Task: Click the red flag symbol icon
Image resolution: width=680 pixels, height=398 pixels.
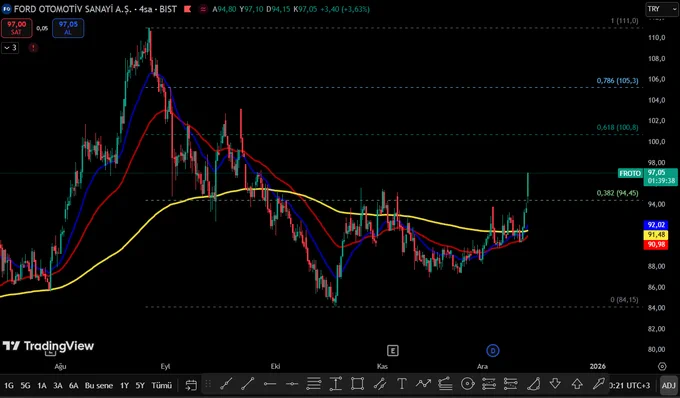Action: (187, 9)
